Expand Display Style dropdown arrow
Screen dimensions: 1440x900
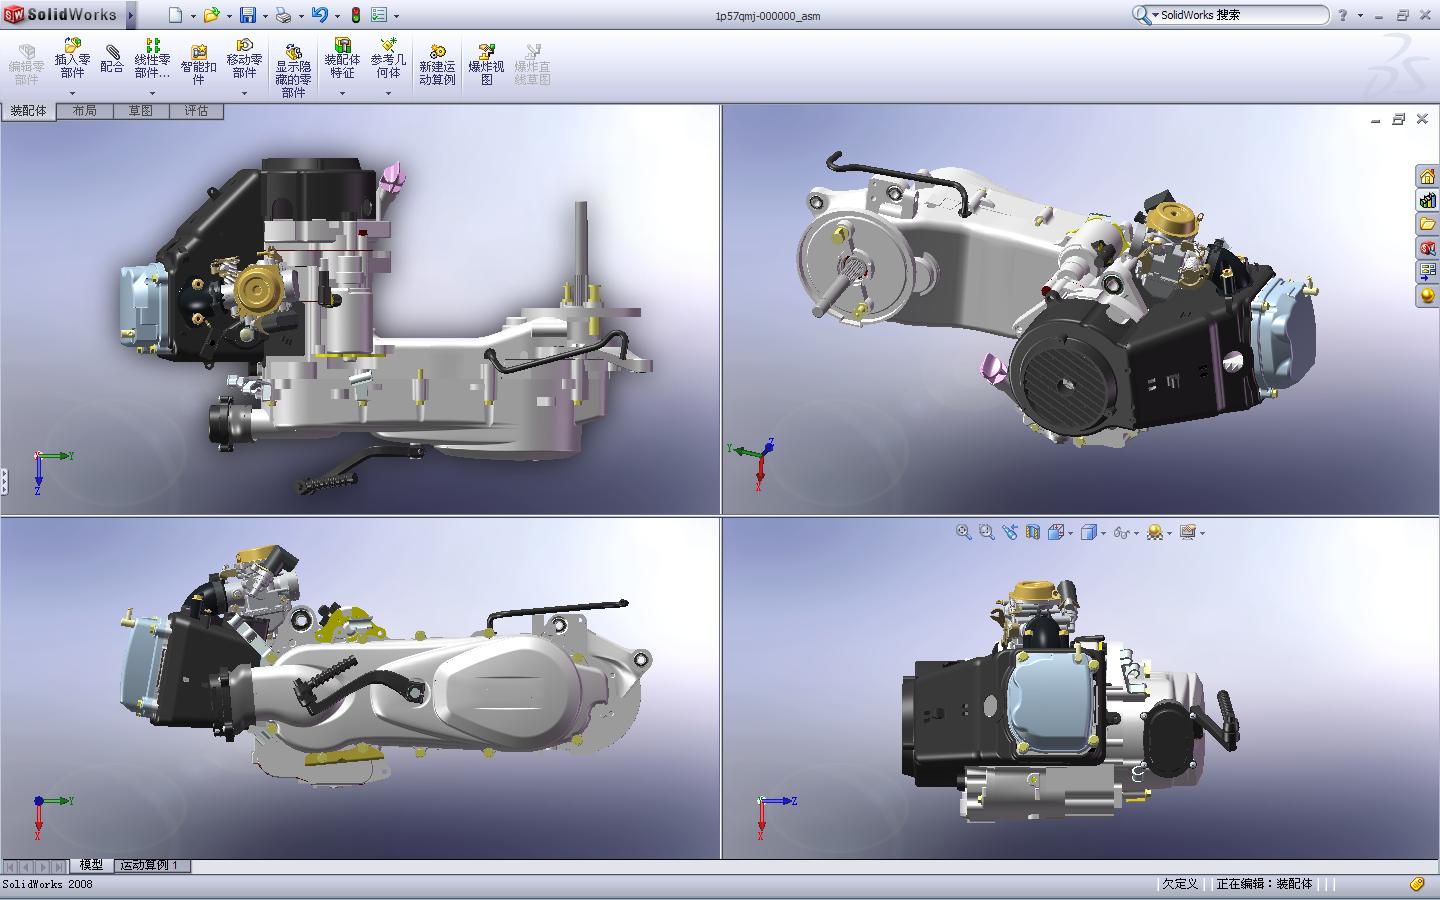tap(1103, 533)
